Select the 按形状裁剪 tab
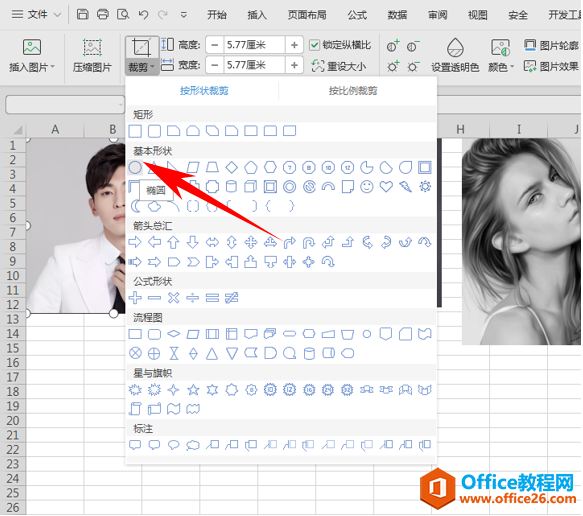 (x=204, y=90)
